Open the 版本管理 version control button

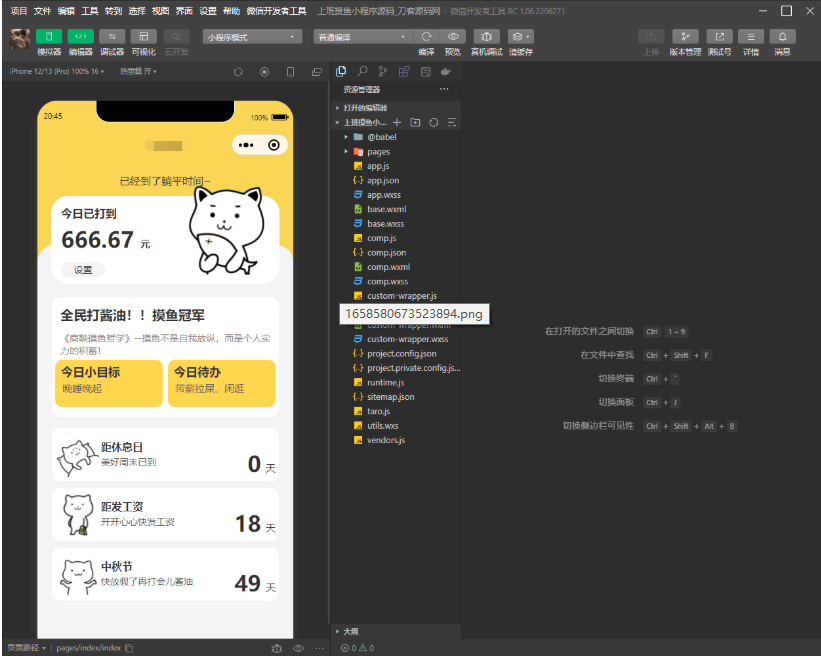[x=685, y=36]
